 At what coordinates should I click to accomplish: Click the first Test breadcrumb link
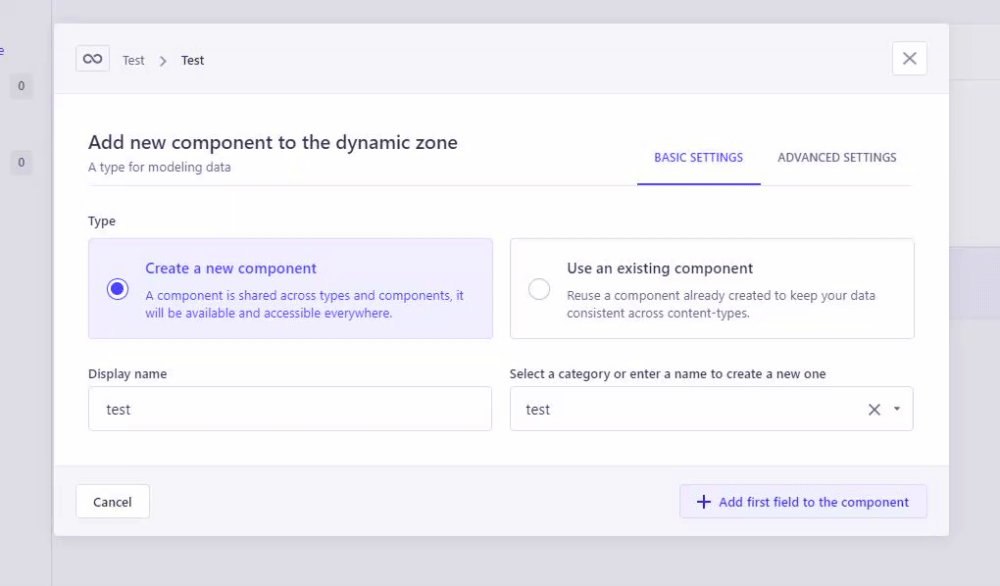(x=133, y=59)
